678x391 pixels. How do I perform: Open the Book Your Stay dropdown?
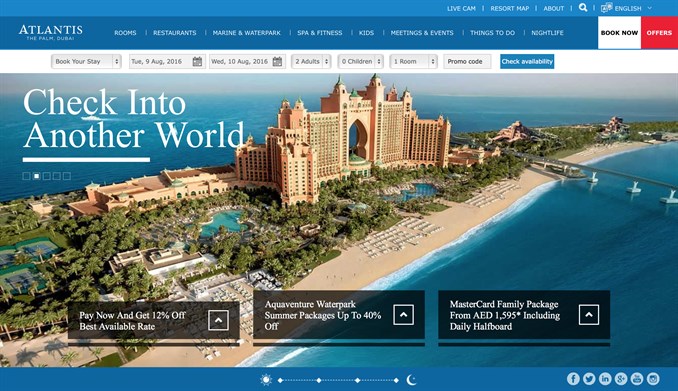tap(86, 61)
